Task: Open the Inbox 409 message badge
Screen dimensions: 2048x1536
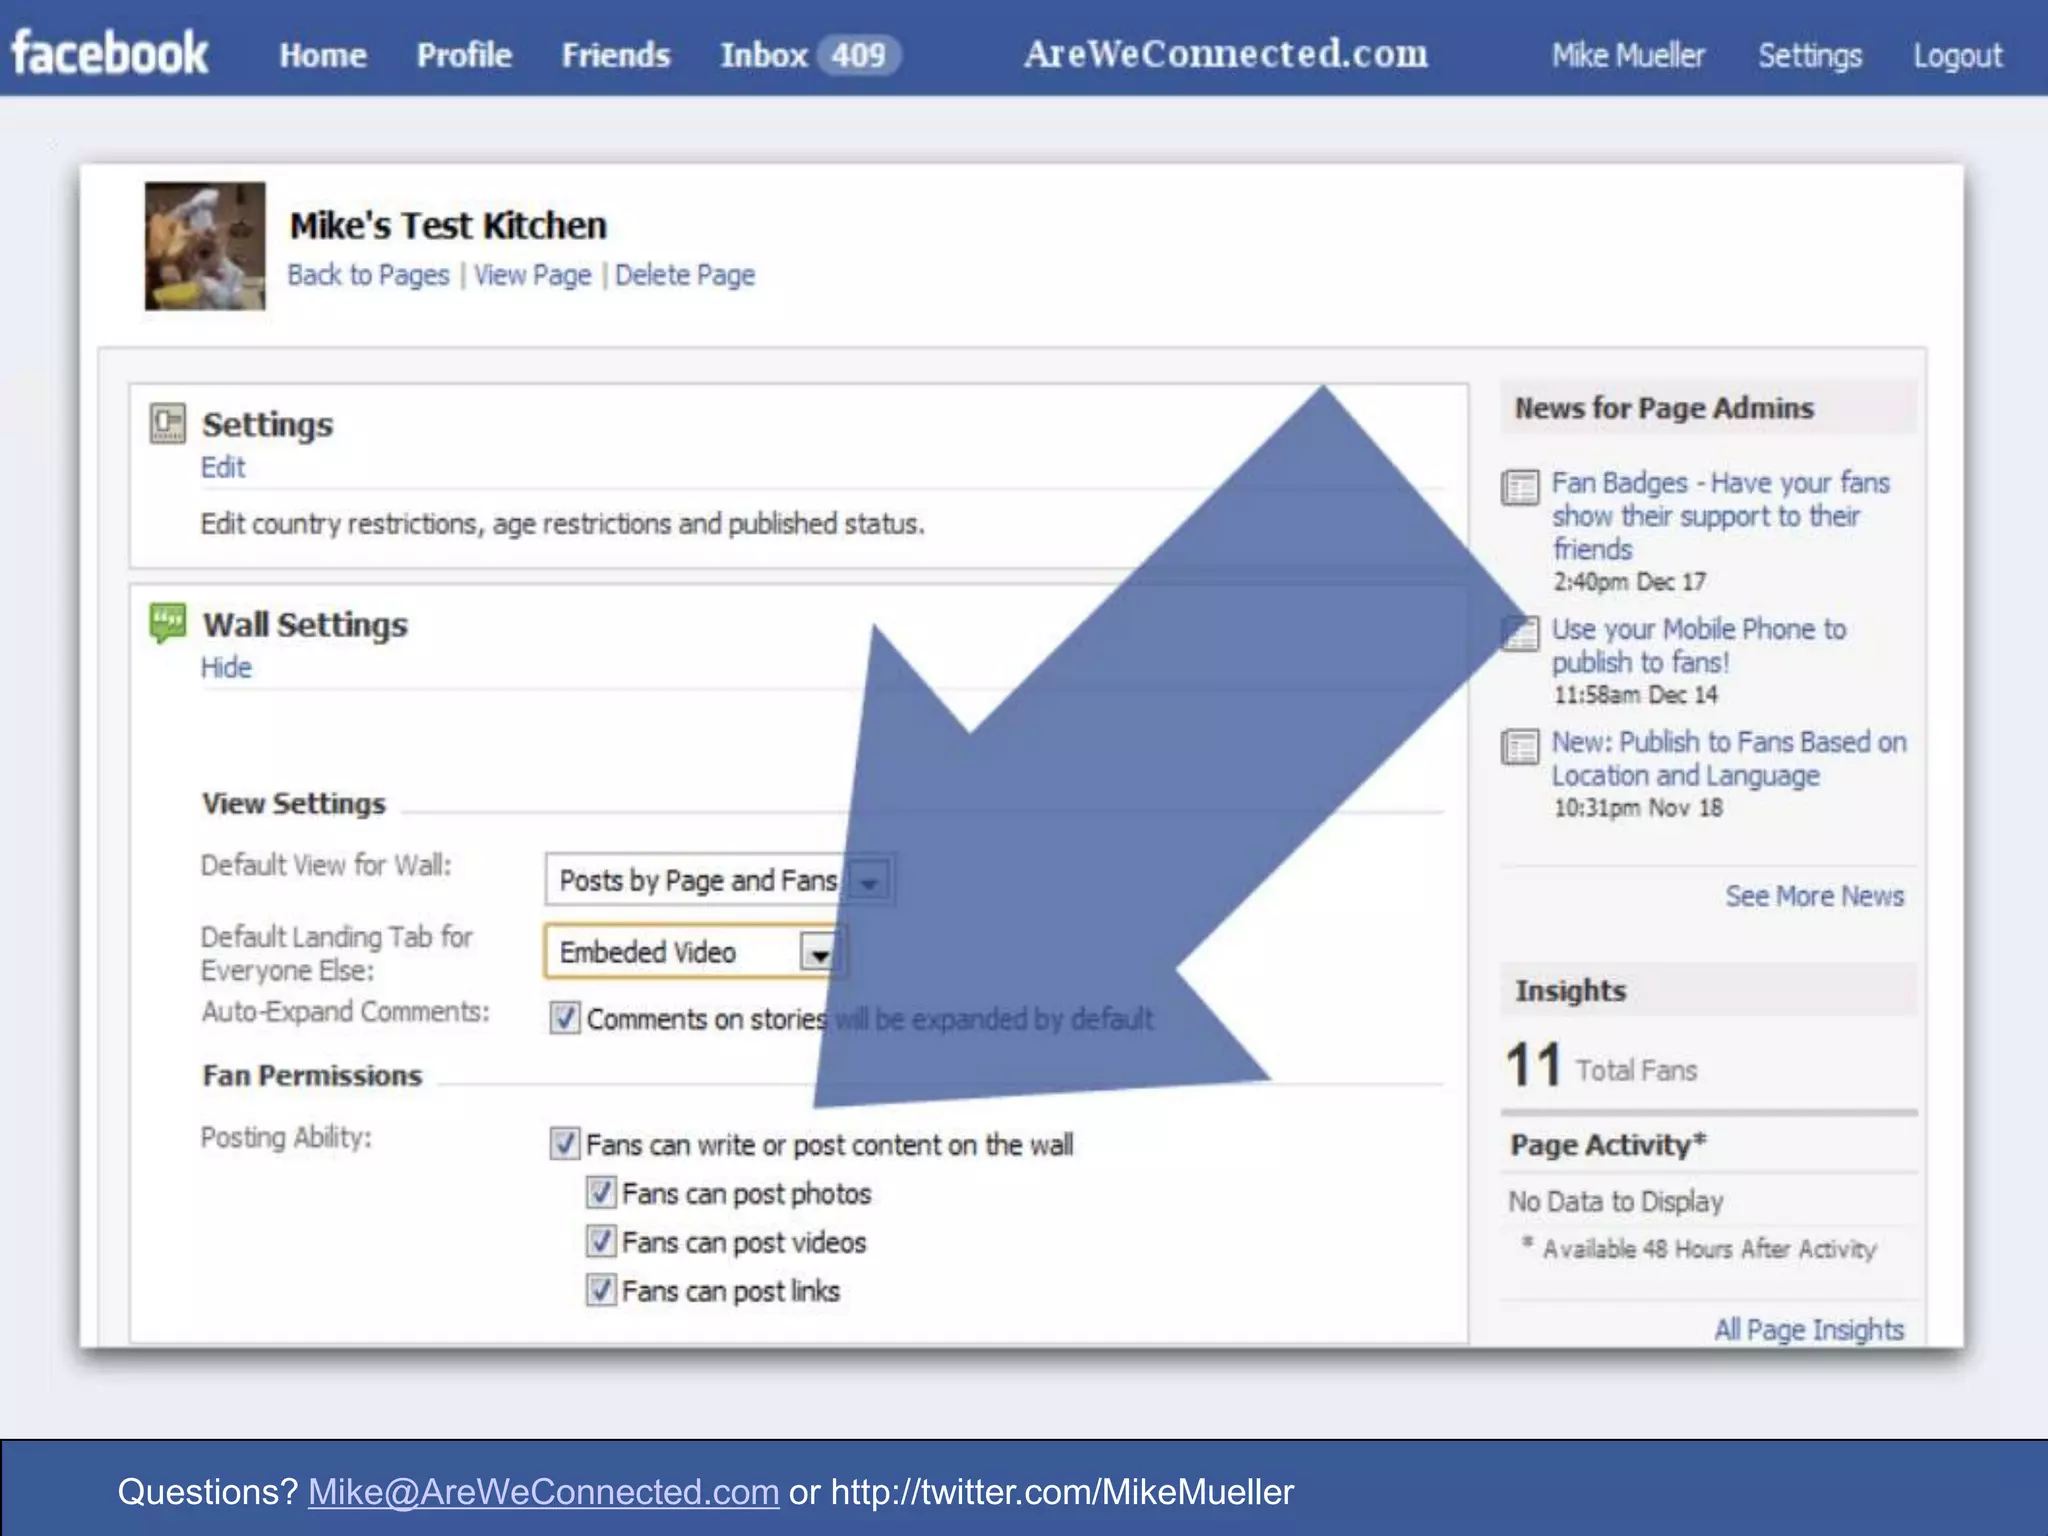Action: point(858,54)
